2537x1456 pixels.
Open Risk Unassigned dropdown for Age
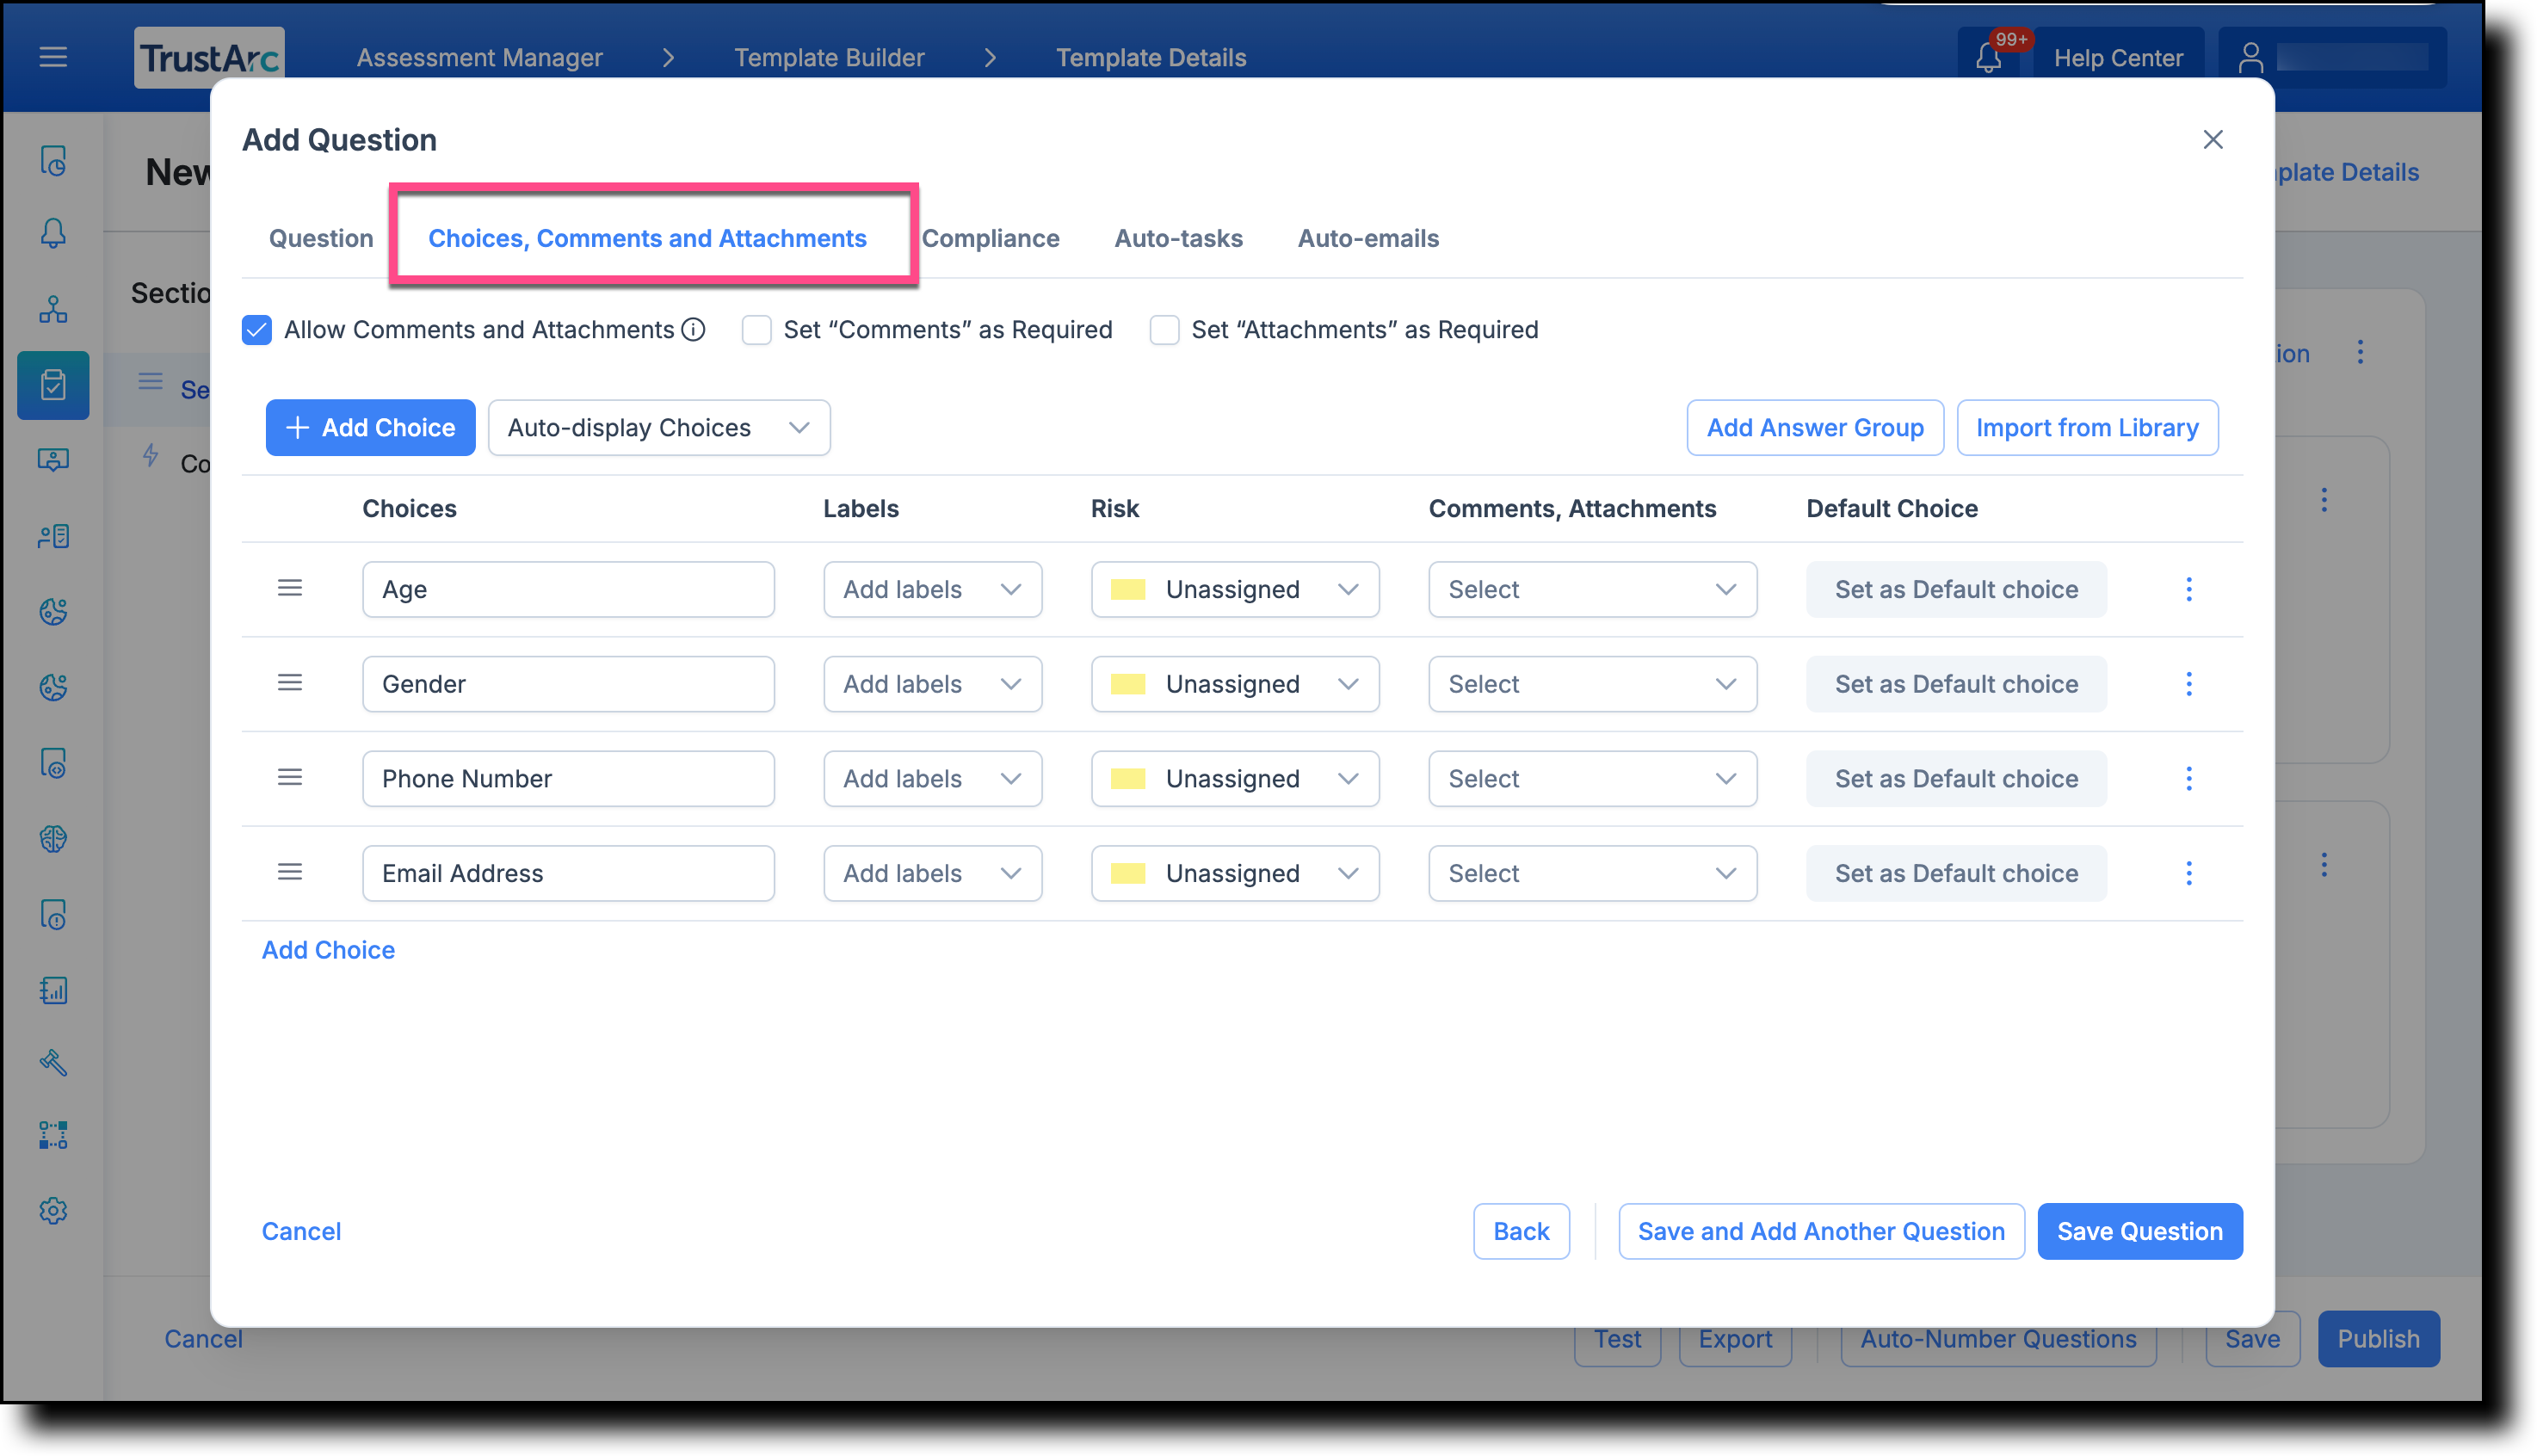[x=1235, y=589]
